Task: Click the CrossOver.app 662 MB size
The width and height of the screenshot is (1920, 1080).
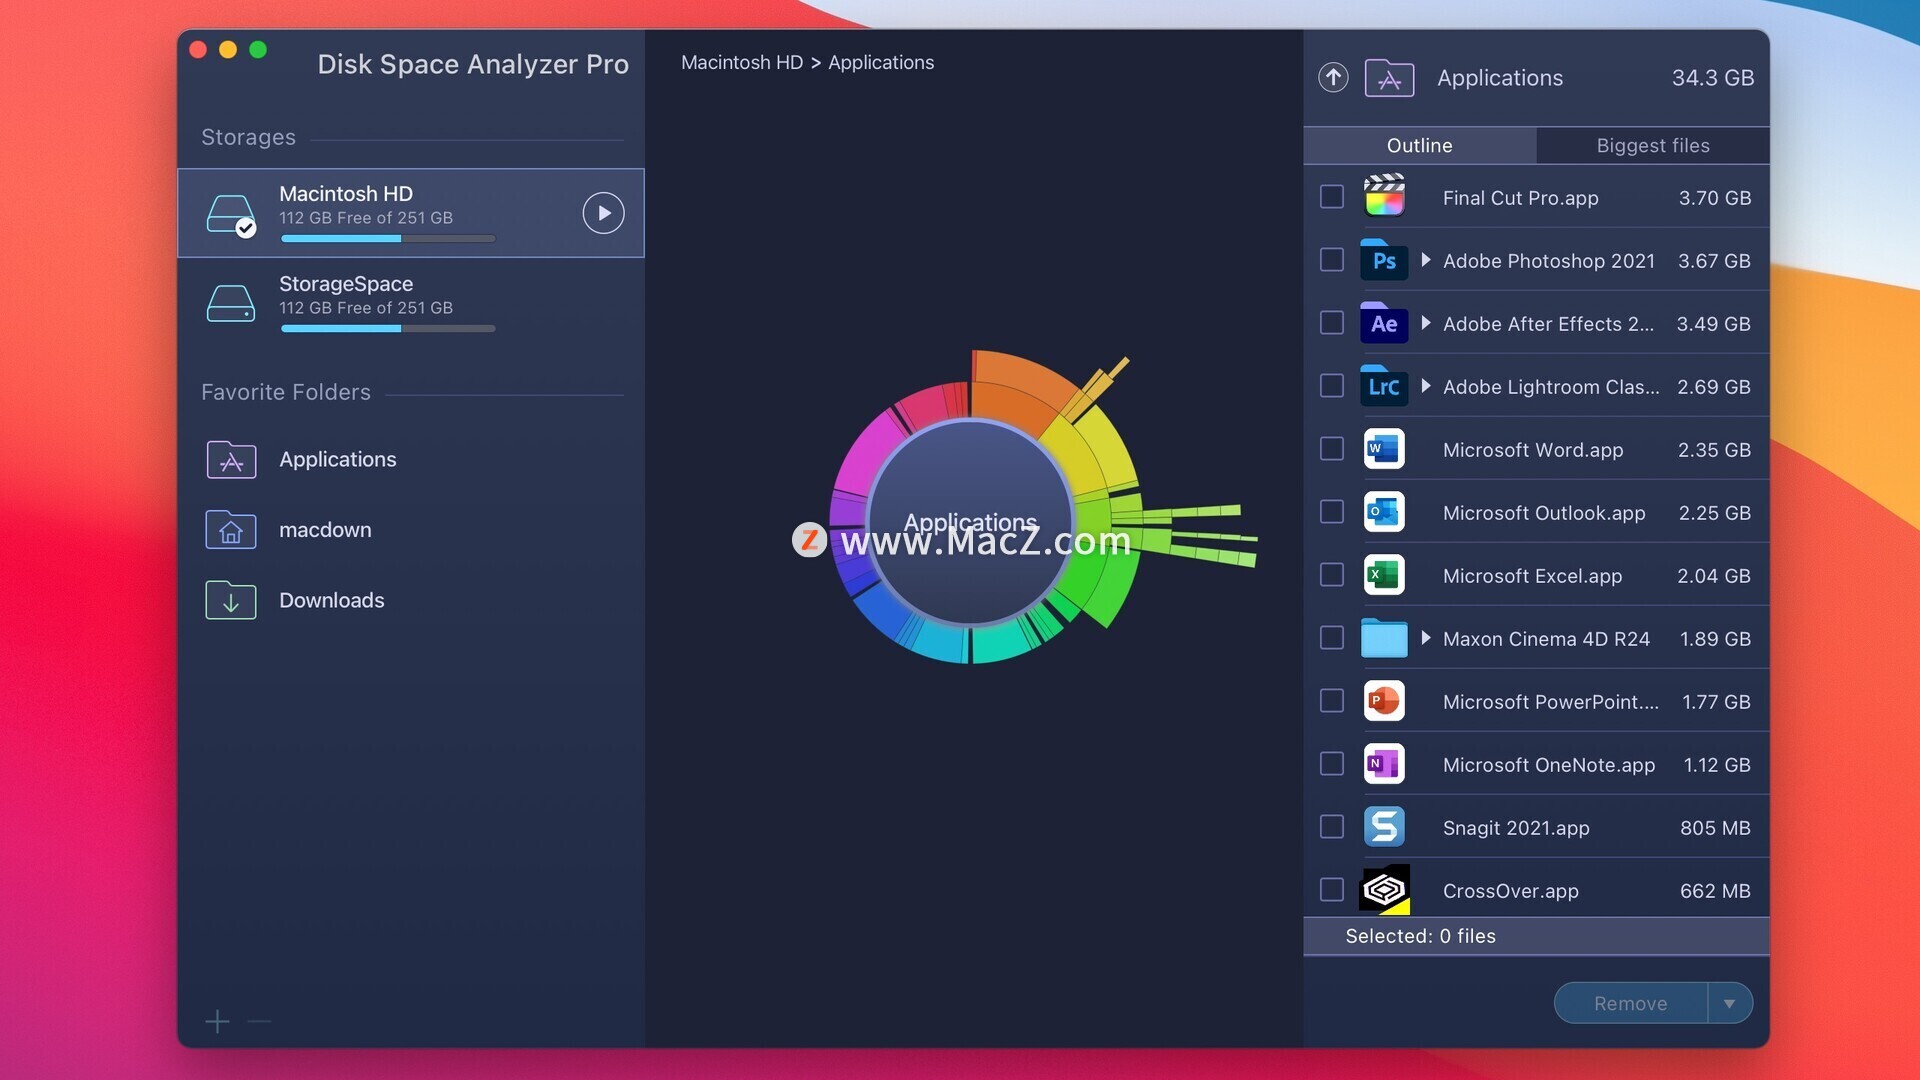Action: tap(1715, 891)
